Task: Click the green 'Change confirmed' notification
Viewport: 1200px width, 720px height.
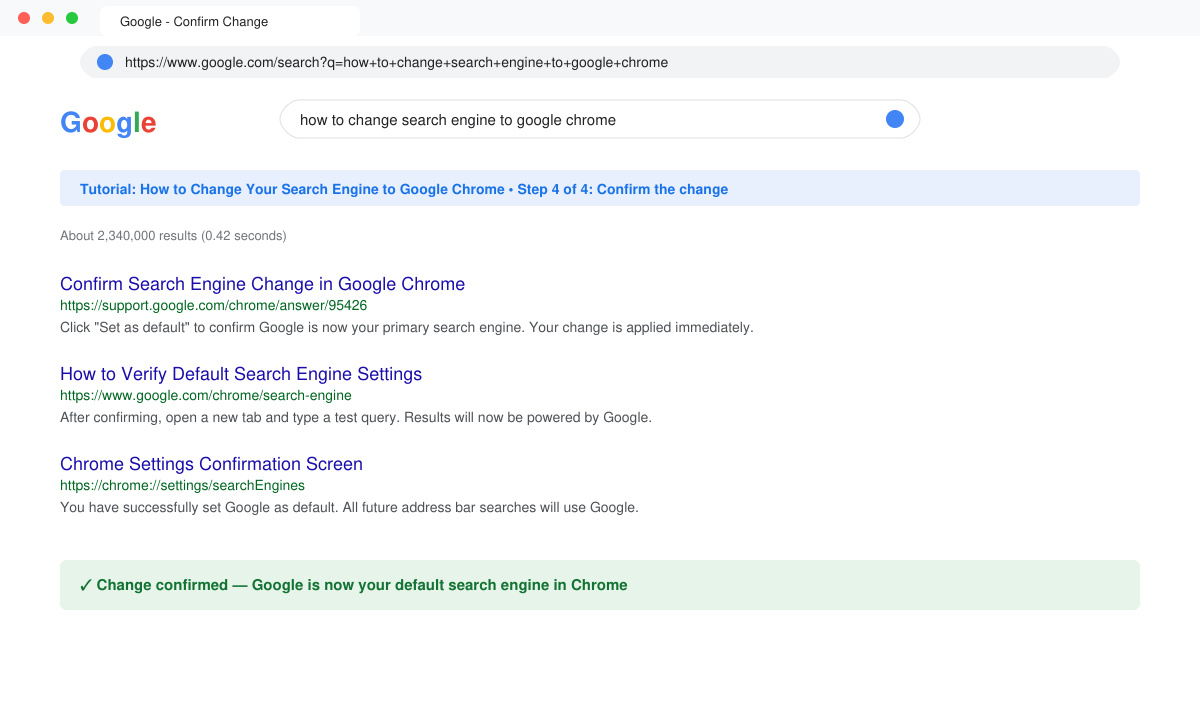Action: click(x=600, y=585)
